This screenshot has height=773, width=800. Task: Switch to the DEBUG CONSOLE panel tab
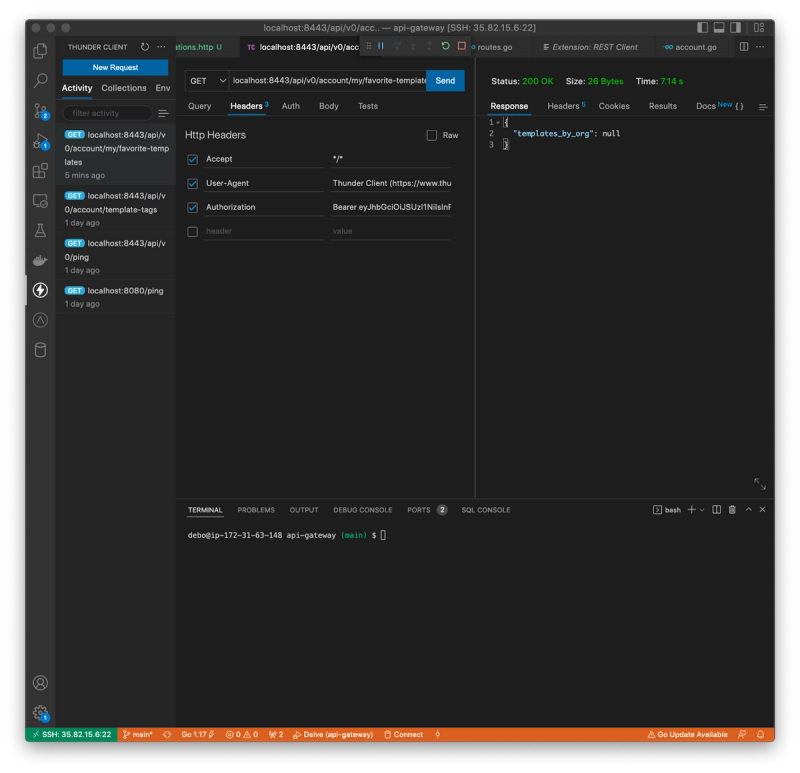(363, 510)
